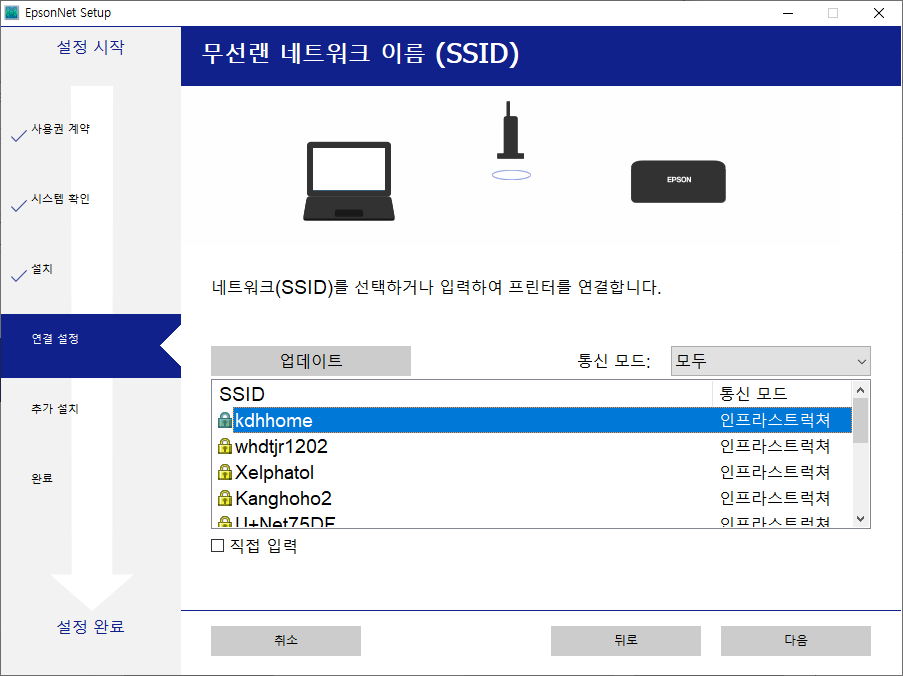Click the 사용권 계약 step in sidebar
This screenshot has width=903, height=676.
click(x=60, y=129)
